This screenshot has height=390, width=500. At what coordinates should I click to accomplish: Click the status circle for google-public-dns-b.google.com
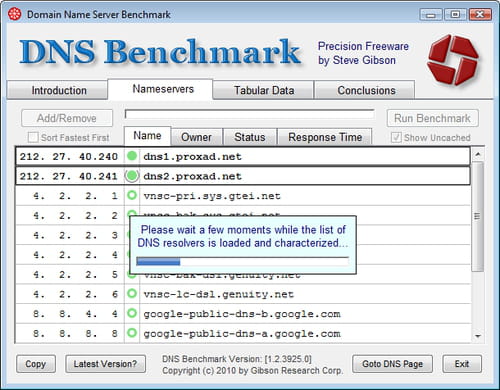132,313
